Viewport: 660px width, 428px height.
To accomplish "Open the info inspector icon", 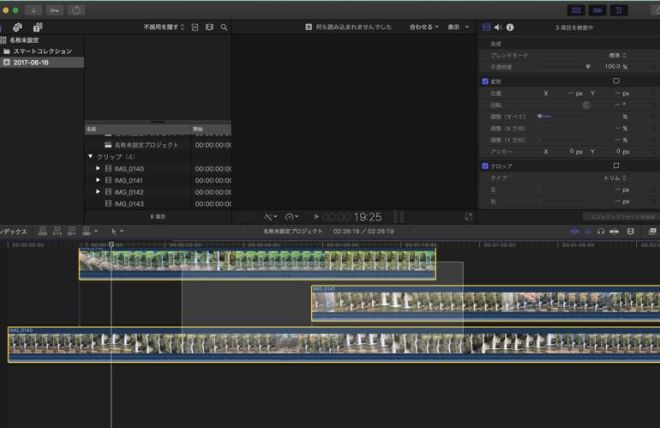I will [510, 27].
